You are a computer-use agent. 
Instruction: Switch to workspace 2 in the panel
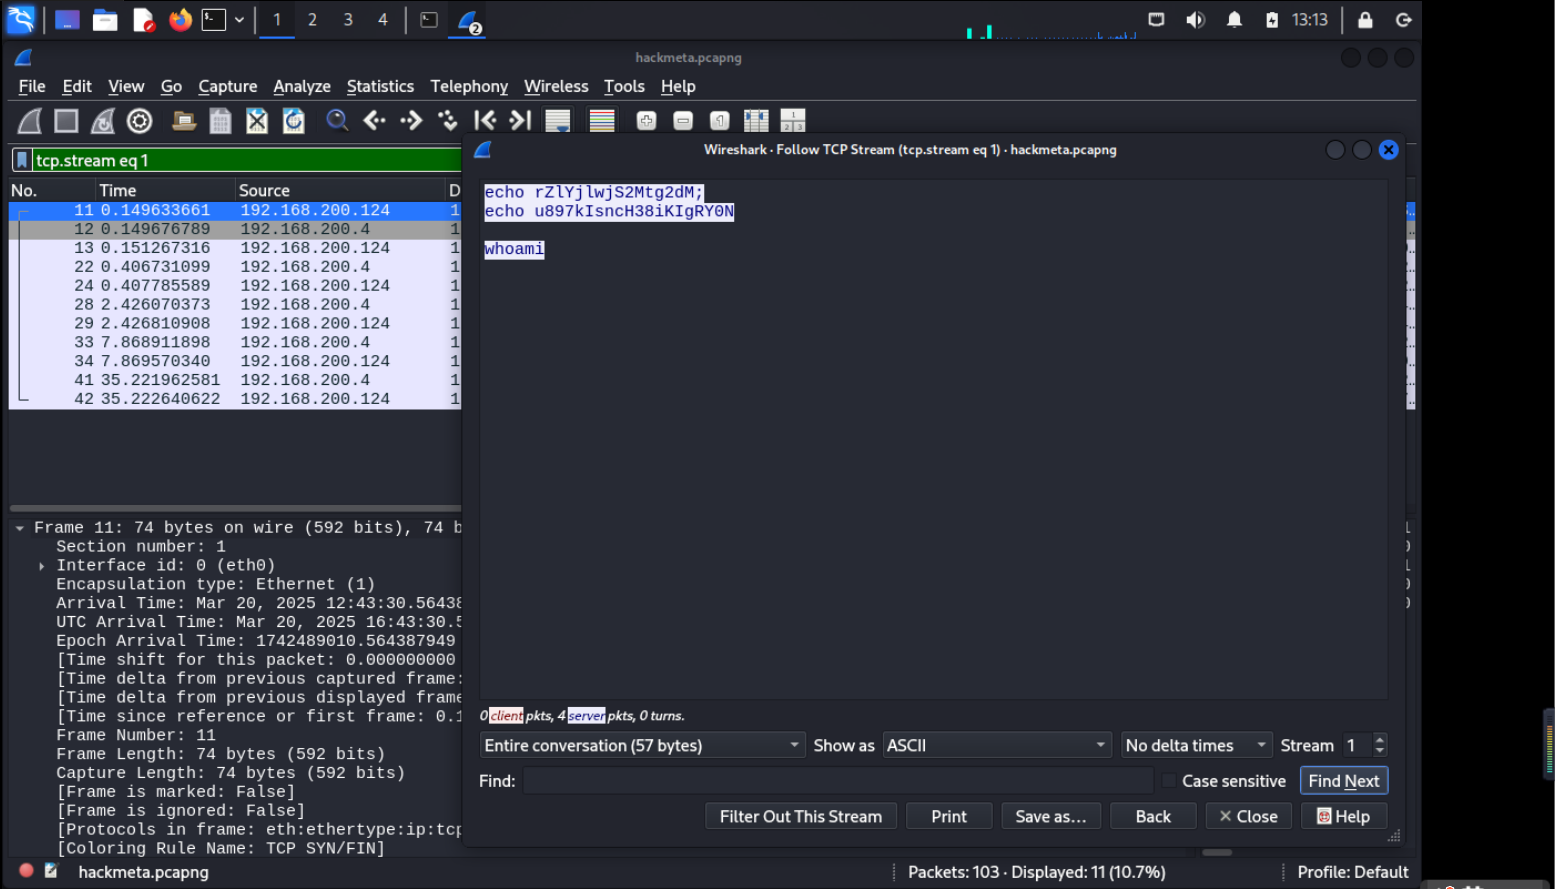(312, 19)
